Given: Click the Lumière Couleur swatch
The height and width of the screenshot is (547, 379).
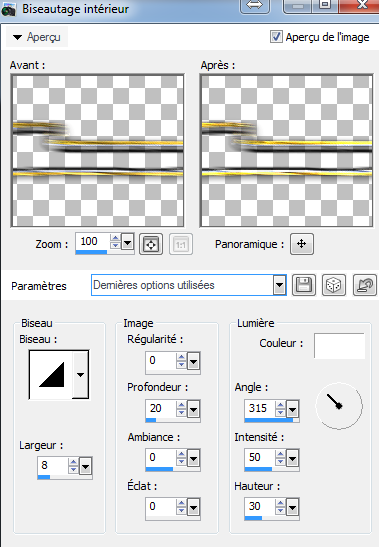Looking at the screenshot, I should coord(339,346).
